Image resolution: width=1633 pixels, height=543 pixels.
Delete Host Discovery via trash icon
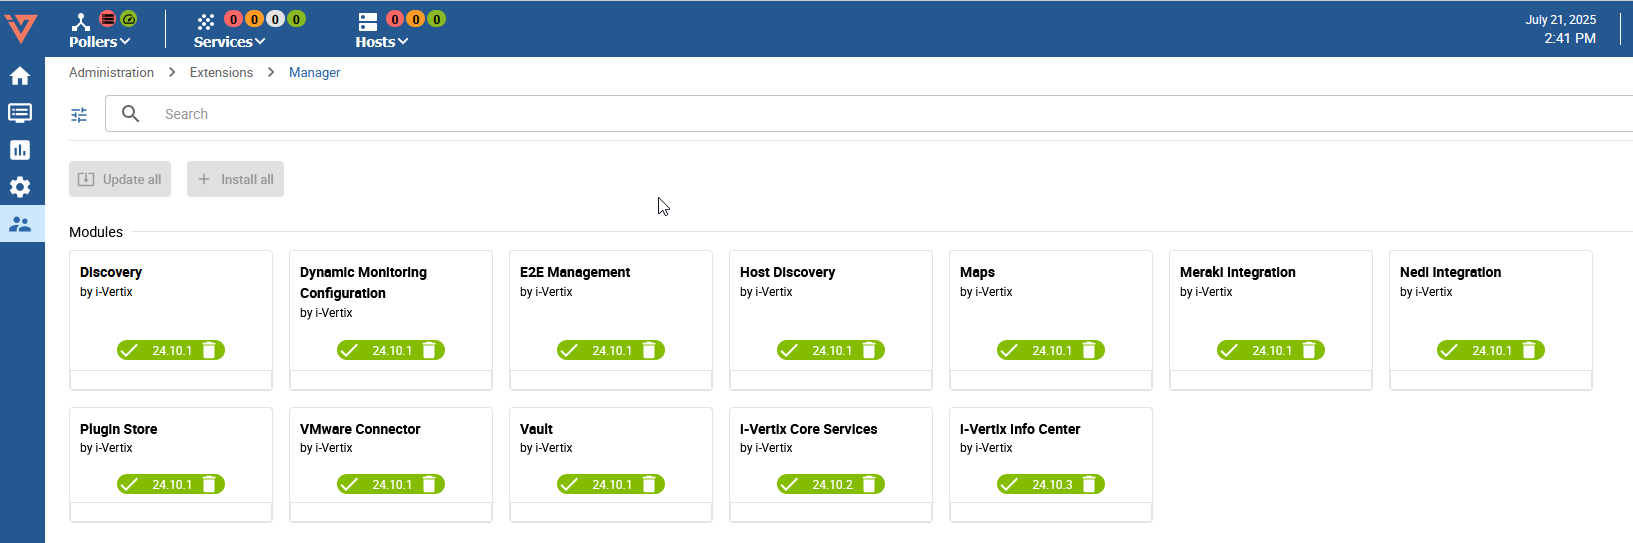tap(869, 350)
